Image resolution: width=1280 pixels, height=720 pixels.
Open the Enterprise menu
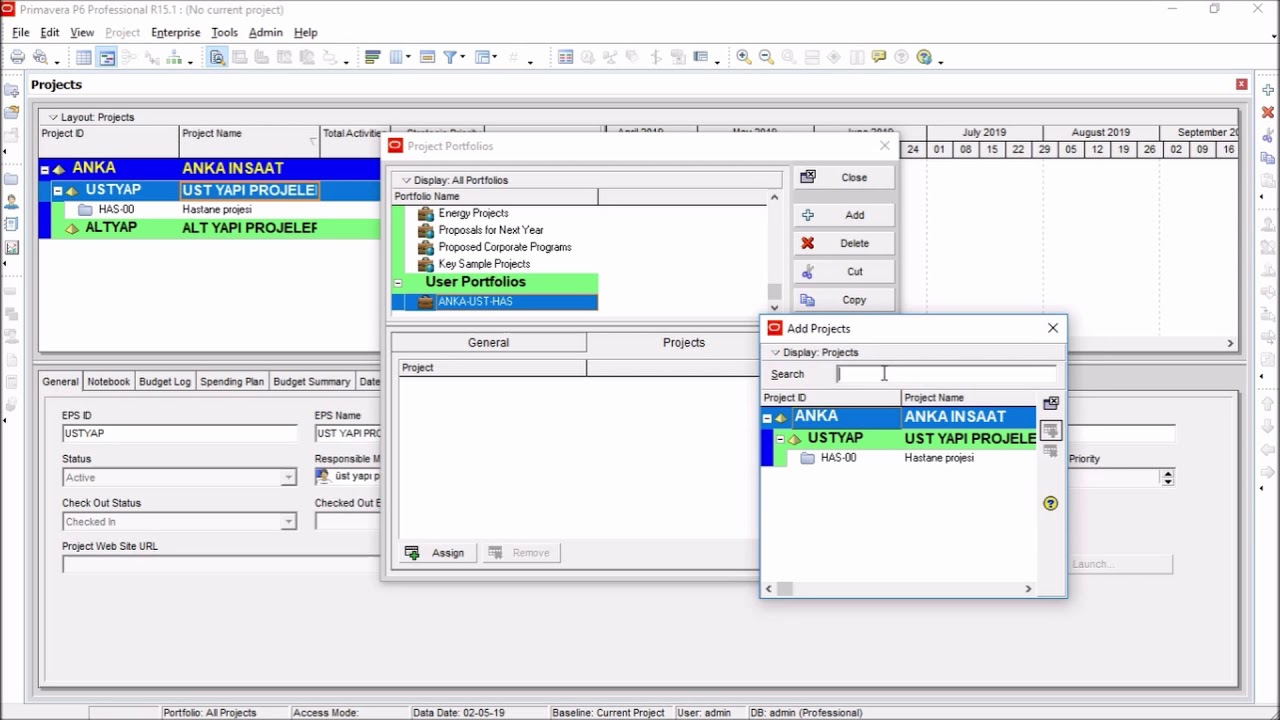tap(176, 32)
